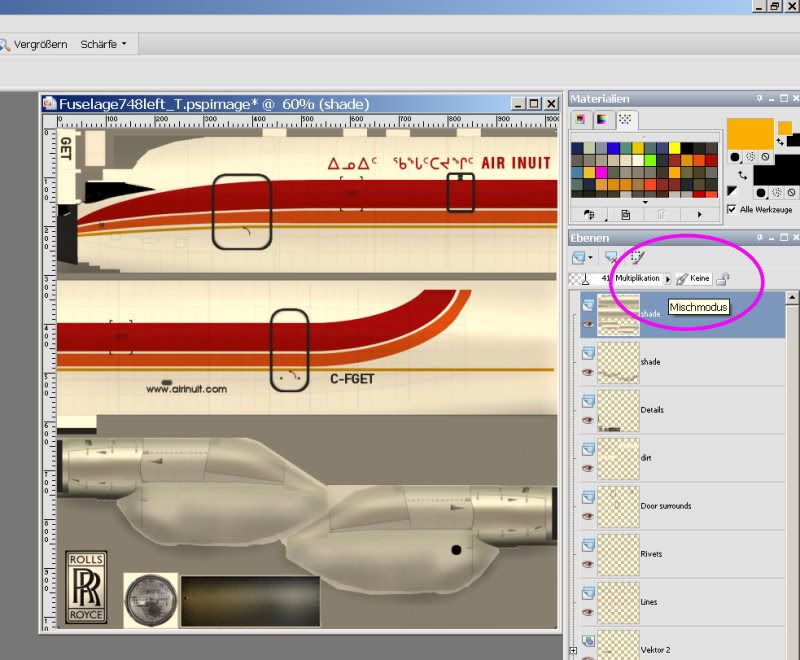Delete the current layer
The image size is (800, 660).
click(611, 258)
